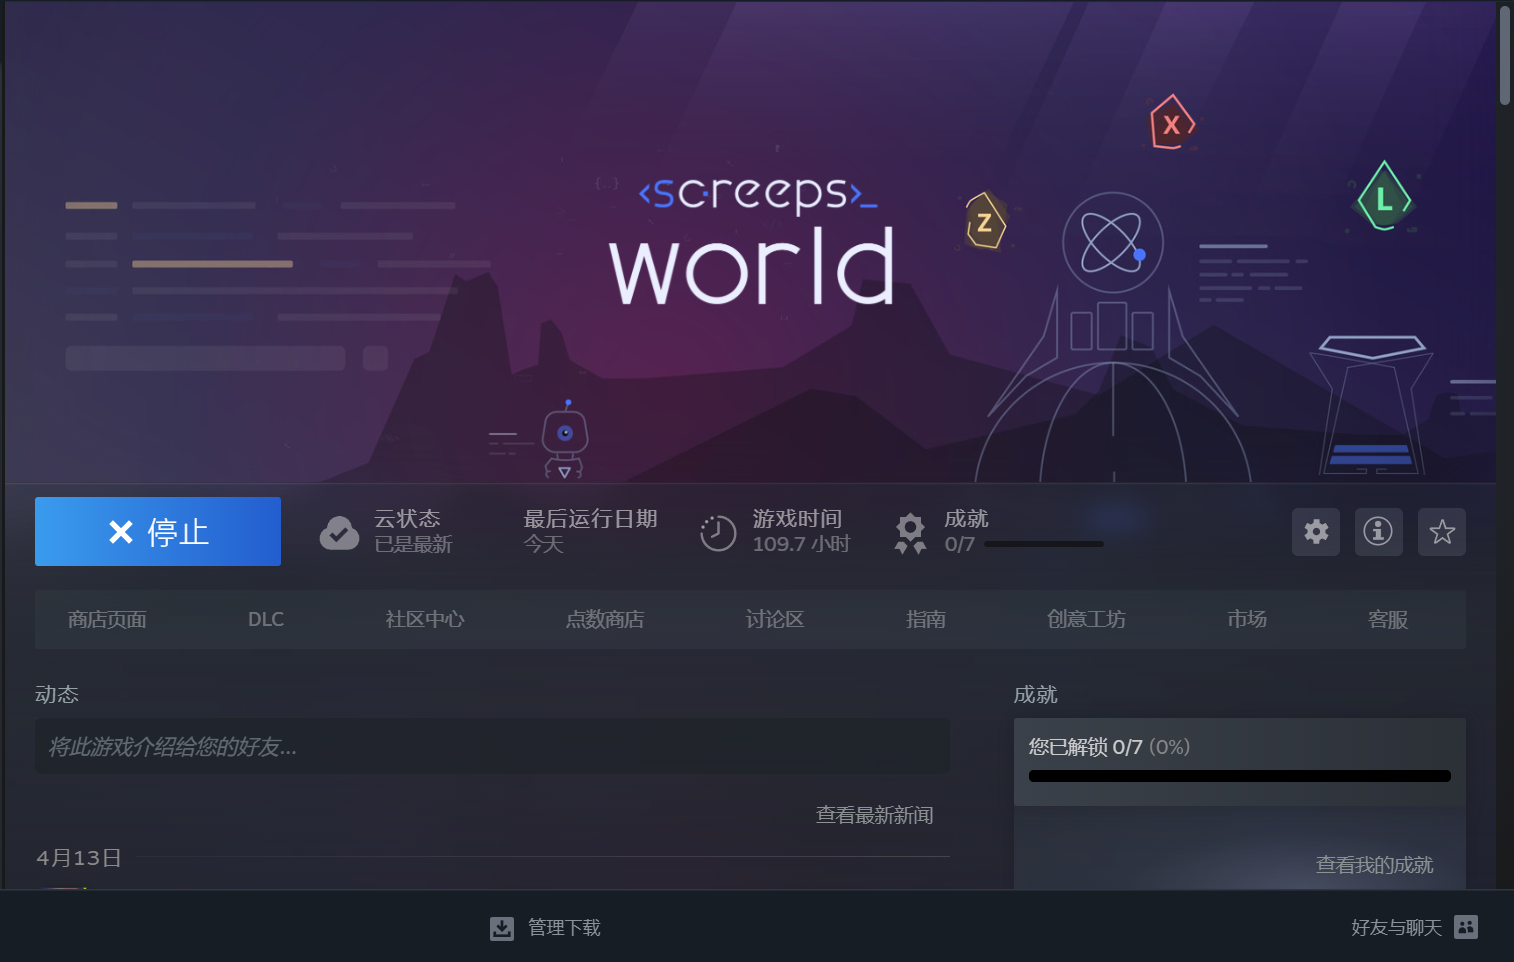
Task: Click the 4月13日 date heading
Action: (x=79, y=858)
